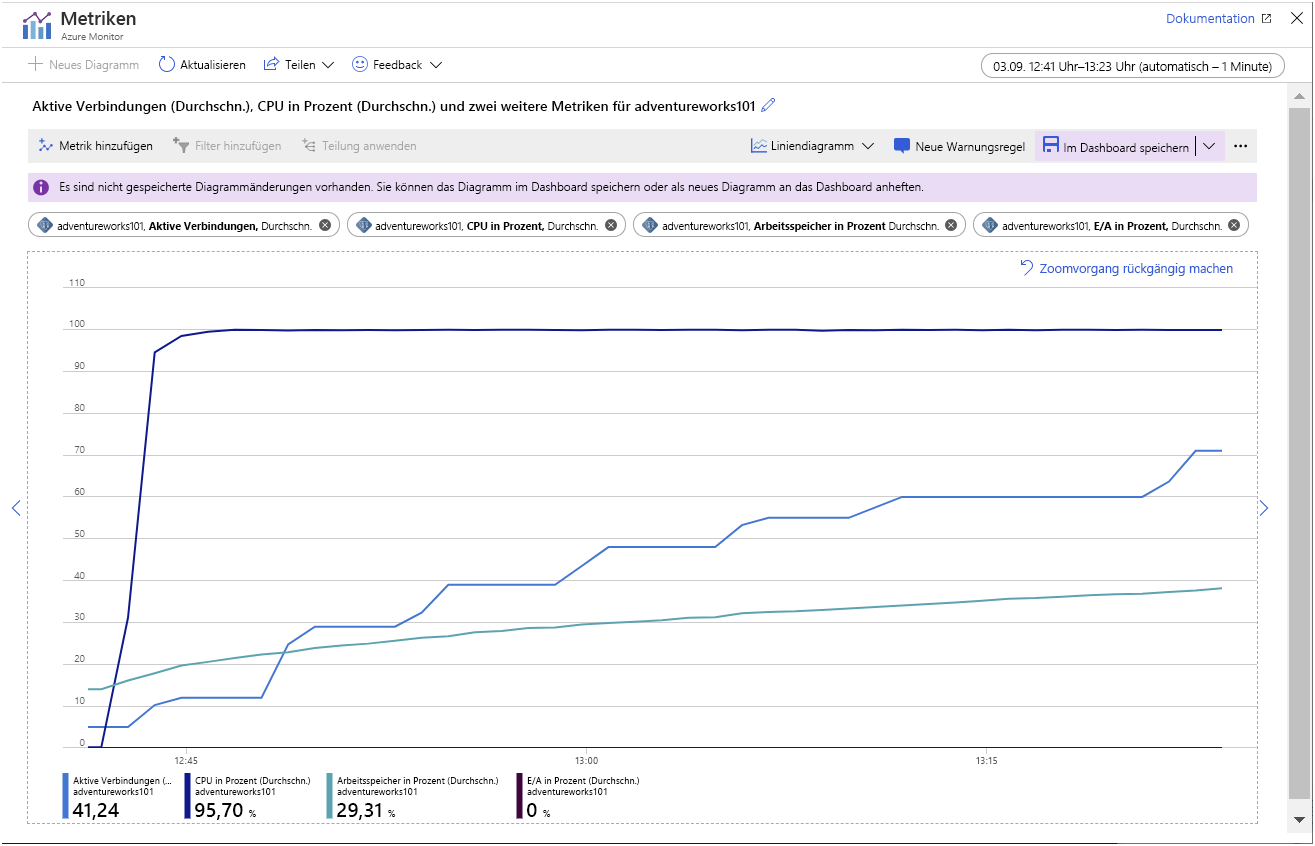Click Filter hinzufügen
Screen dimensions: 1315x846
coord(227,146)
